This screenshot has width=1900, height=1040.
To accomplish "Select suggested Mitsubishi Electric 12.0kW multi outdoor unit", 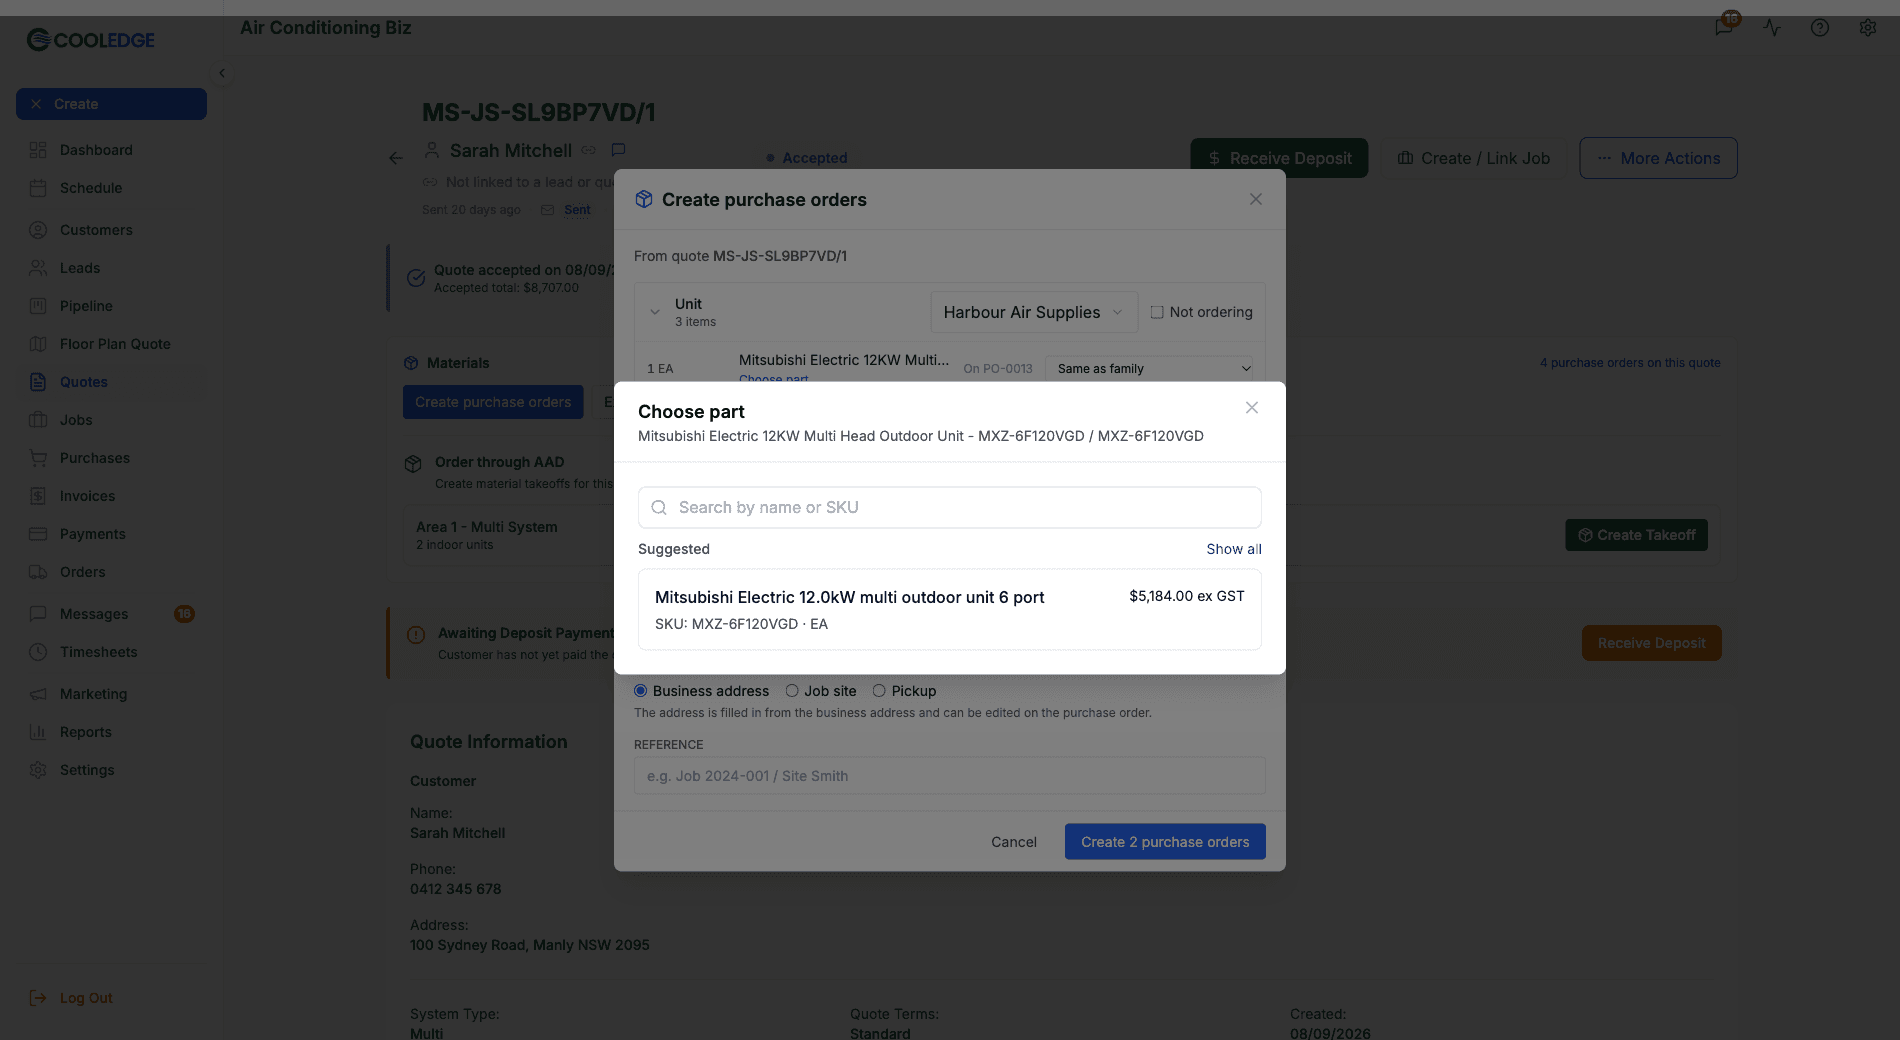I will click(x=950, y=610).
